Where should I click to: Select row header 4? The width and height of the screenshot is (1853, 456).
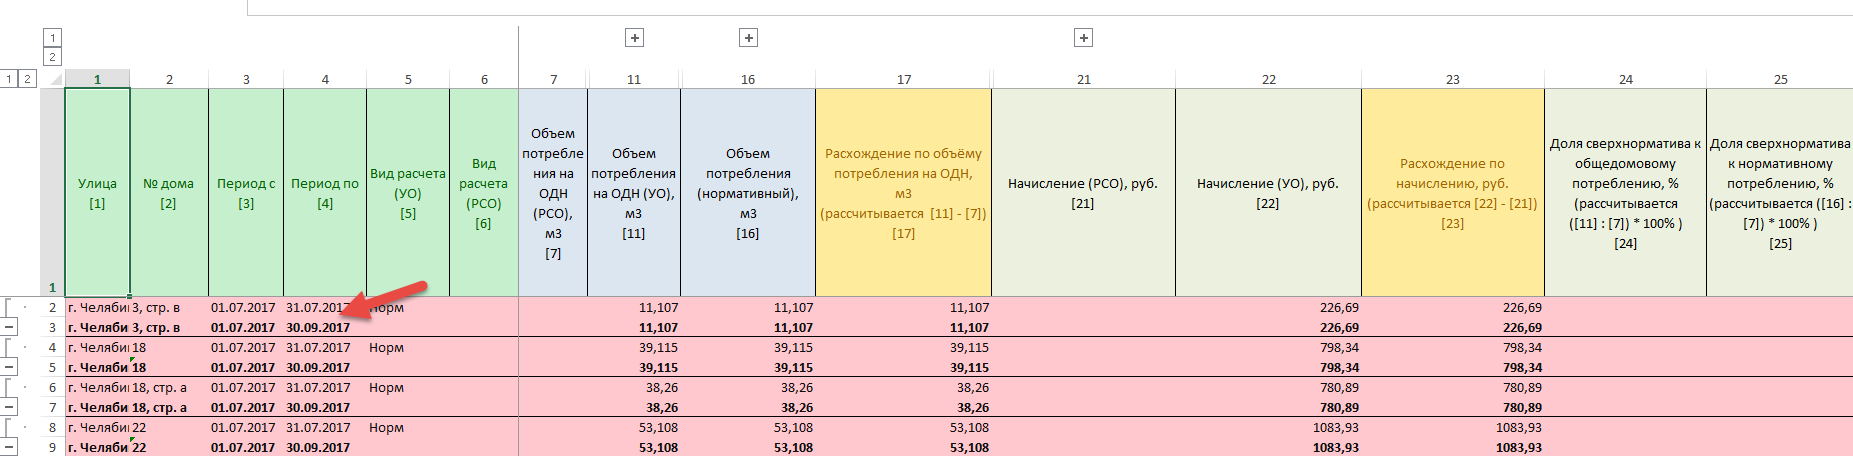[x=52, y=347]
